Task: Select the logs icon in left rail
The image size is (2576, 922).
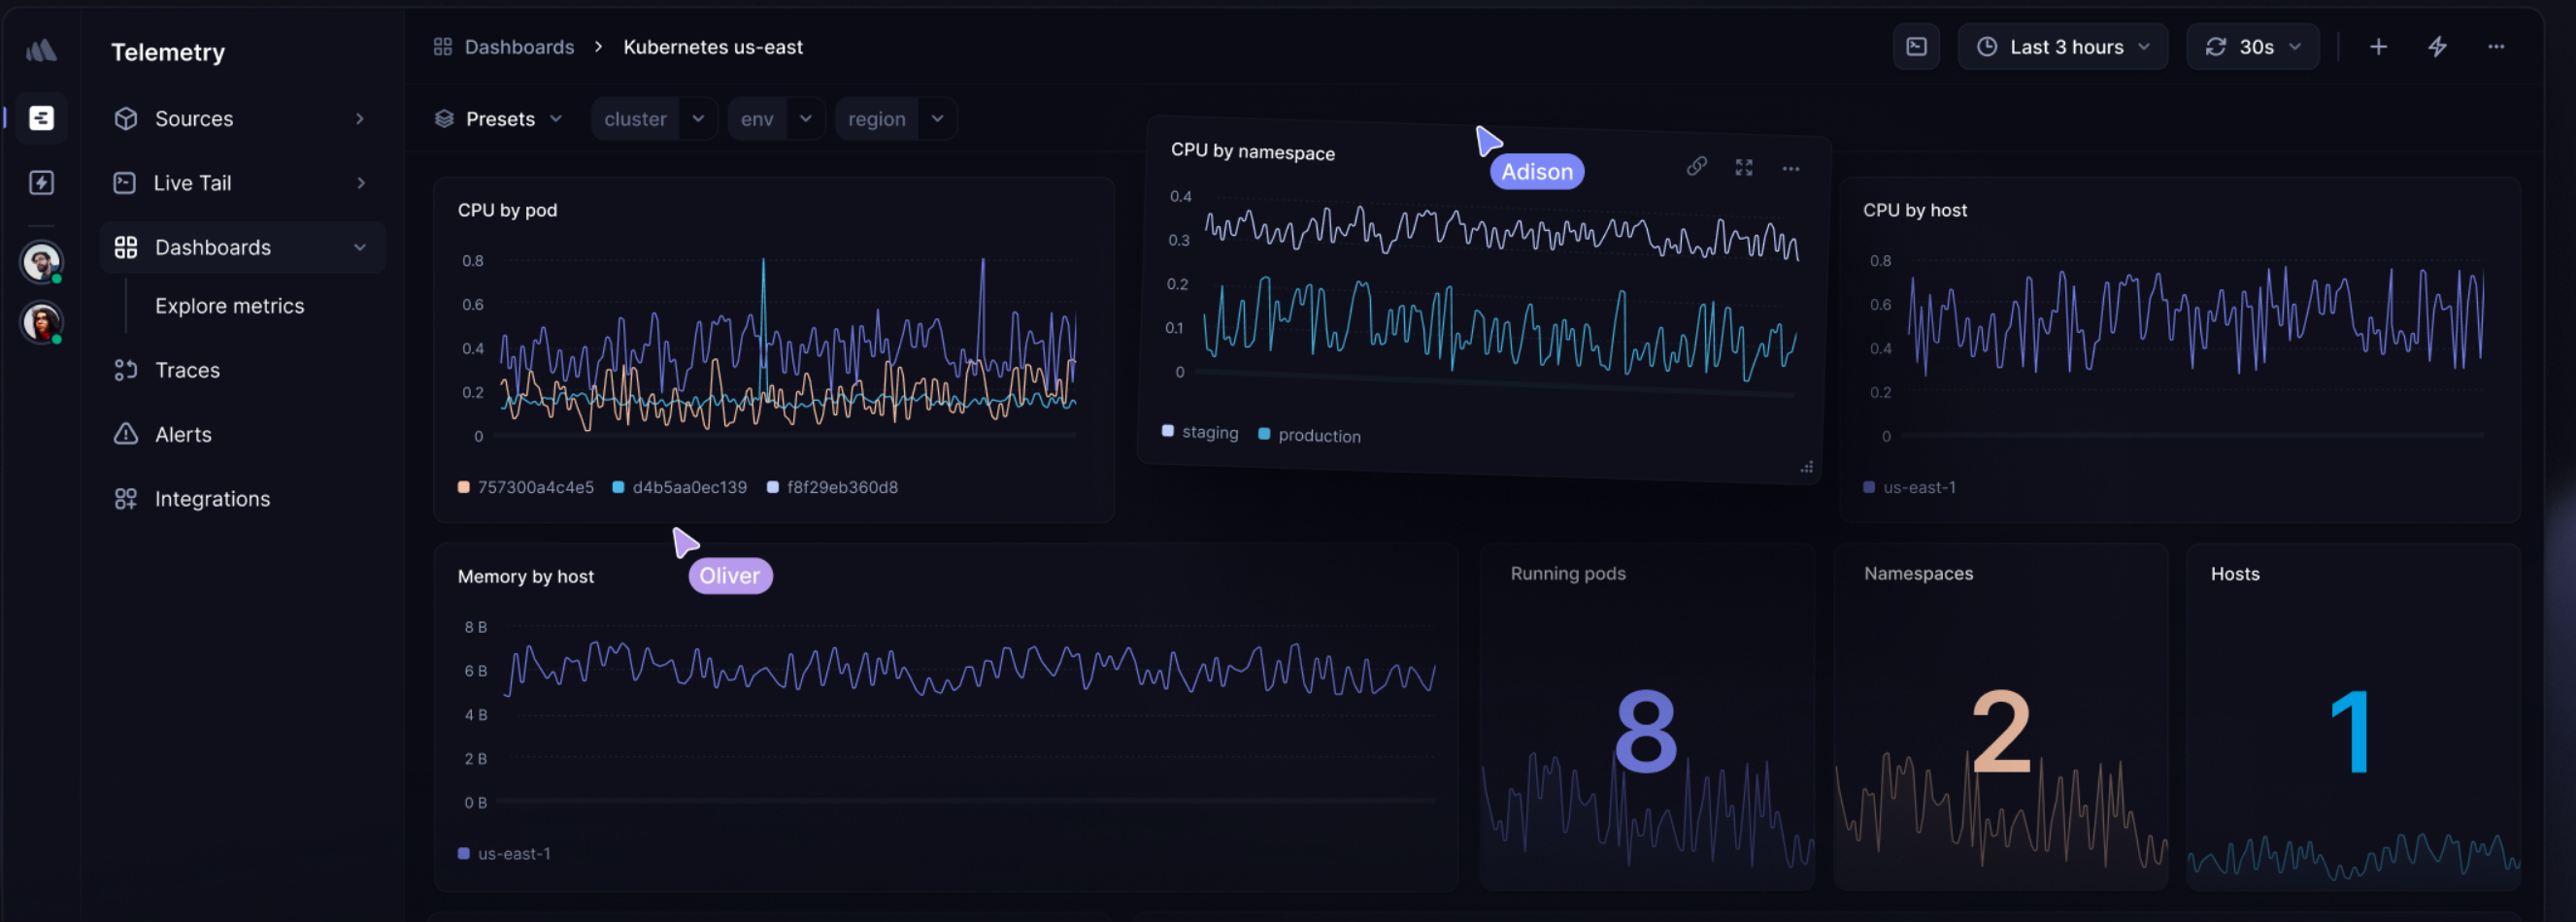Action: click(x=41, y=118)
